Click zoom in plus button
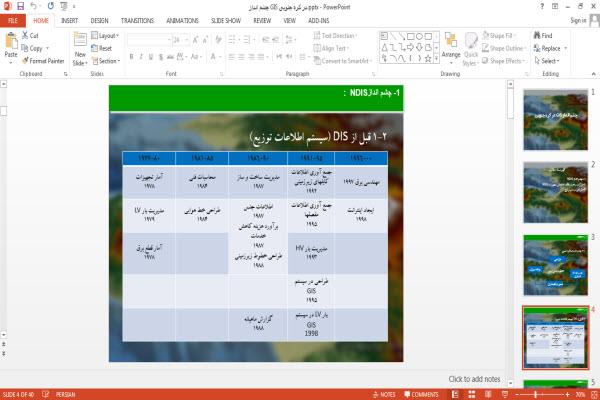 567,394
